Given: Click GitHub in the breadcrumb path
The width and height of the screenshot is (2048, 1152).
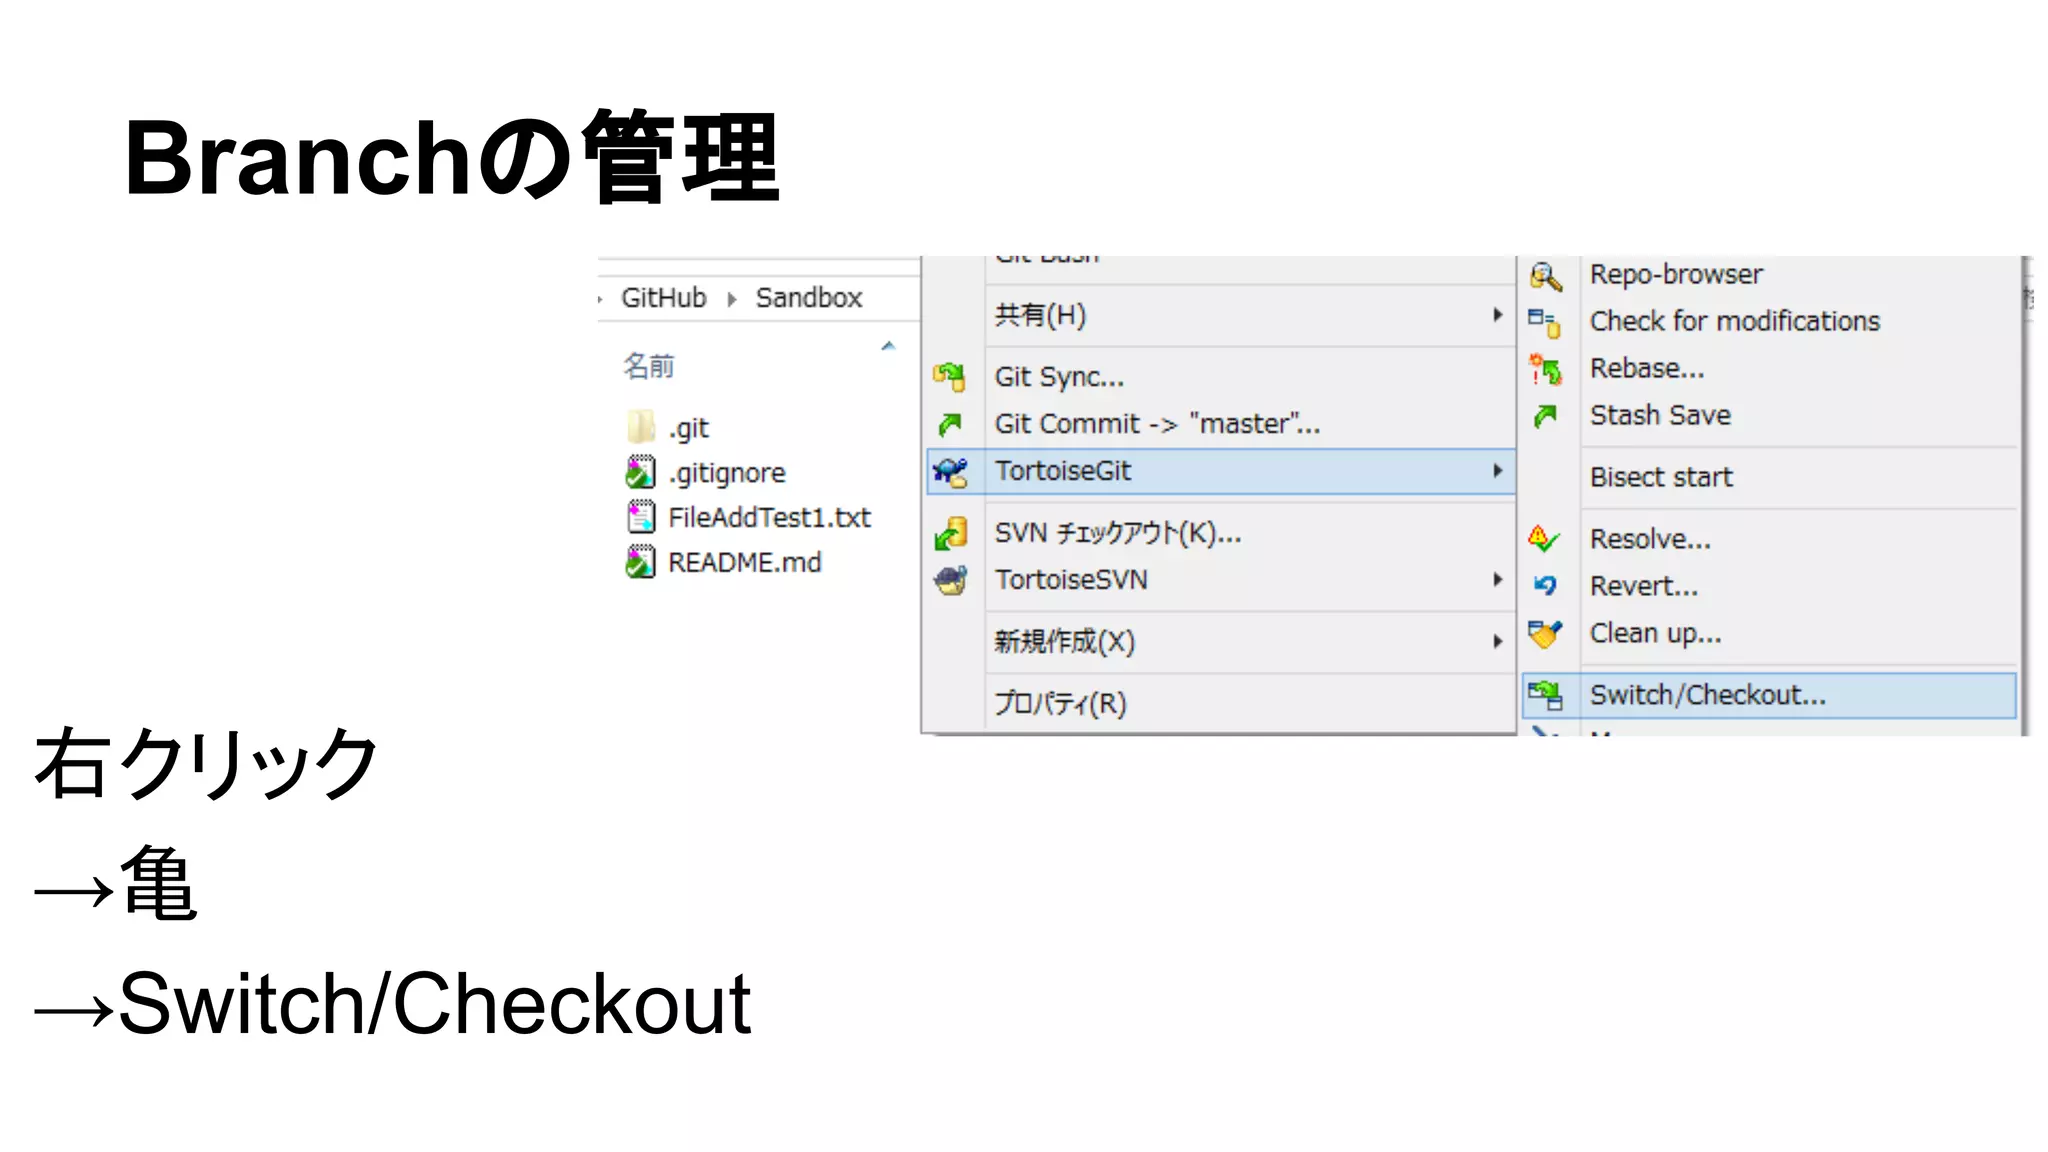Looking at the screenshot, I should [x=664, y=298].
